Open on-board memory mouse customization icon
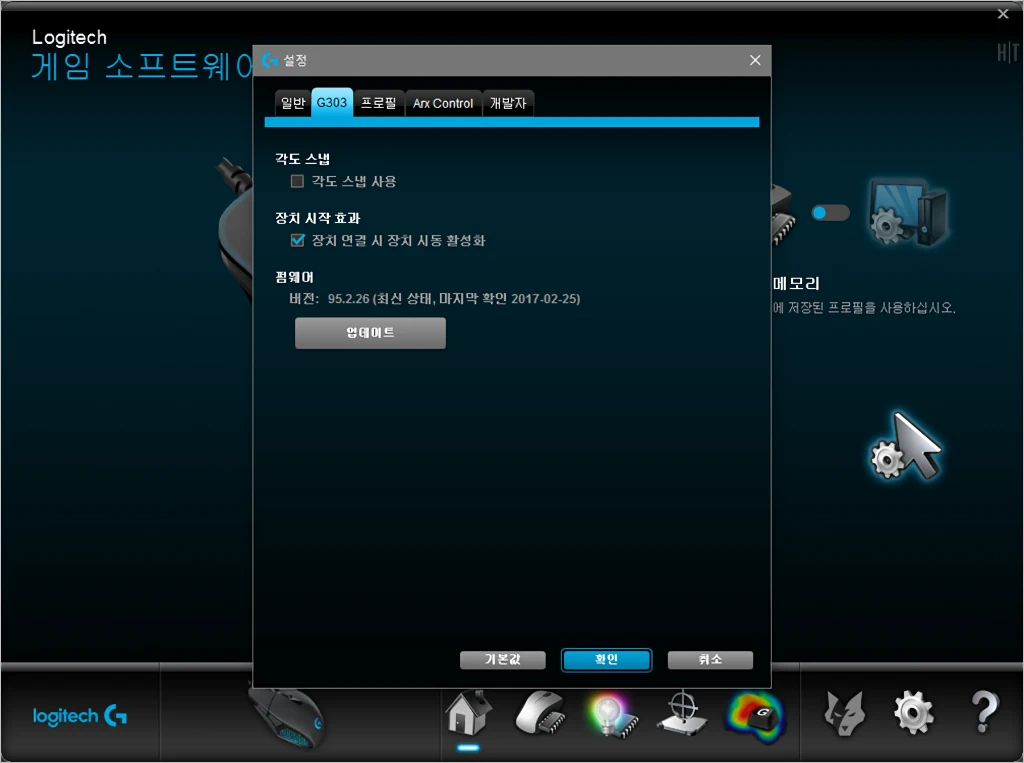The height and width of the screenshot is (763, 1024). coord(540,713)
